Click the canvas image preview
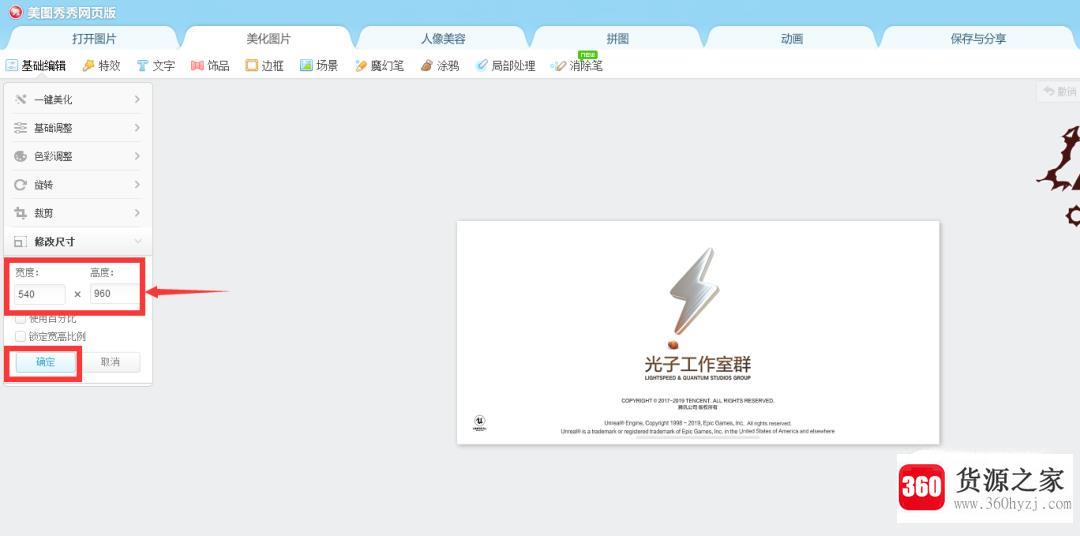The image size is (1080, 536). point(698,333)
